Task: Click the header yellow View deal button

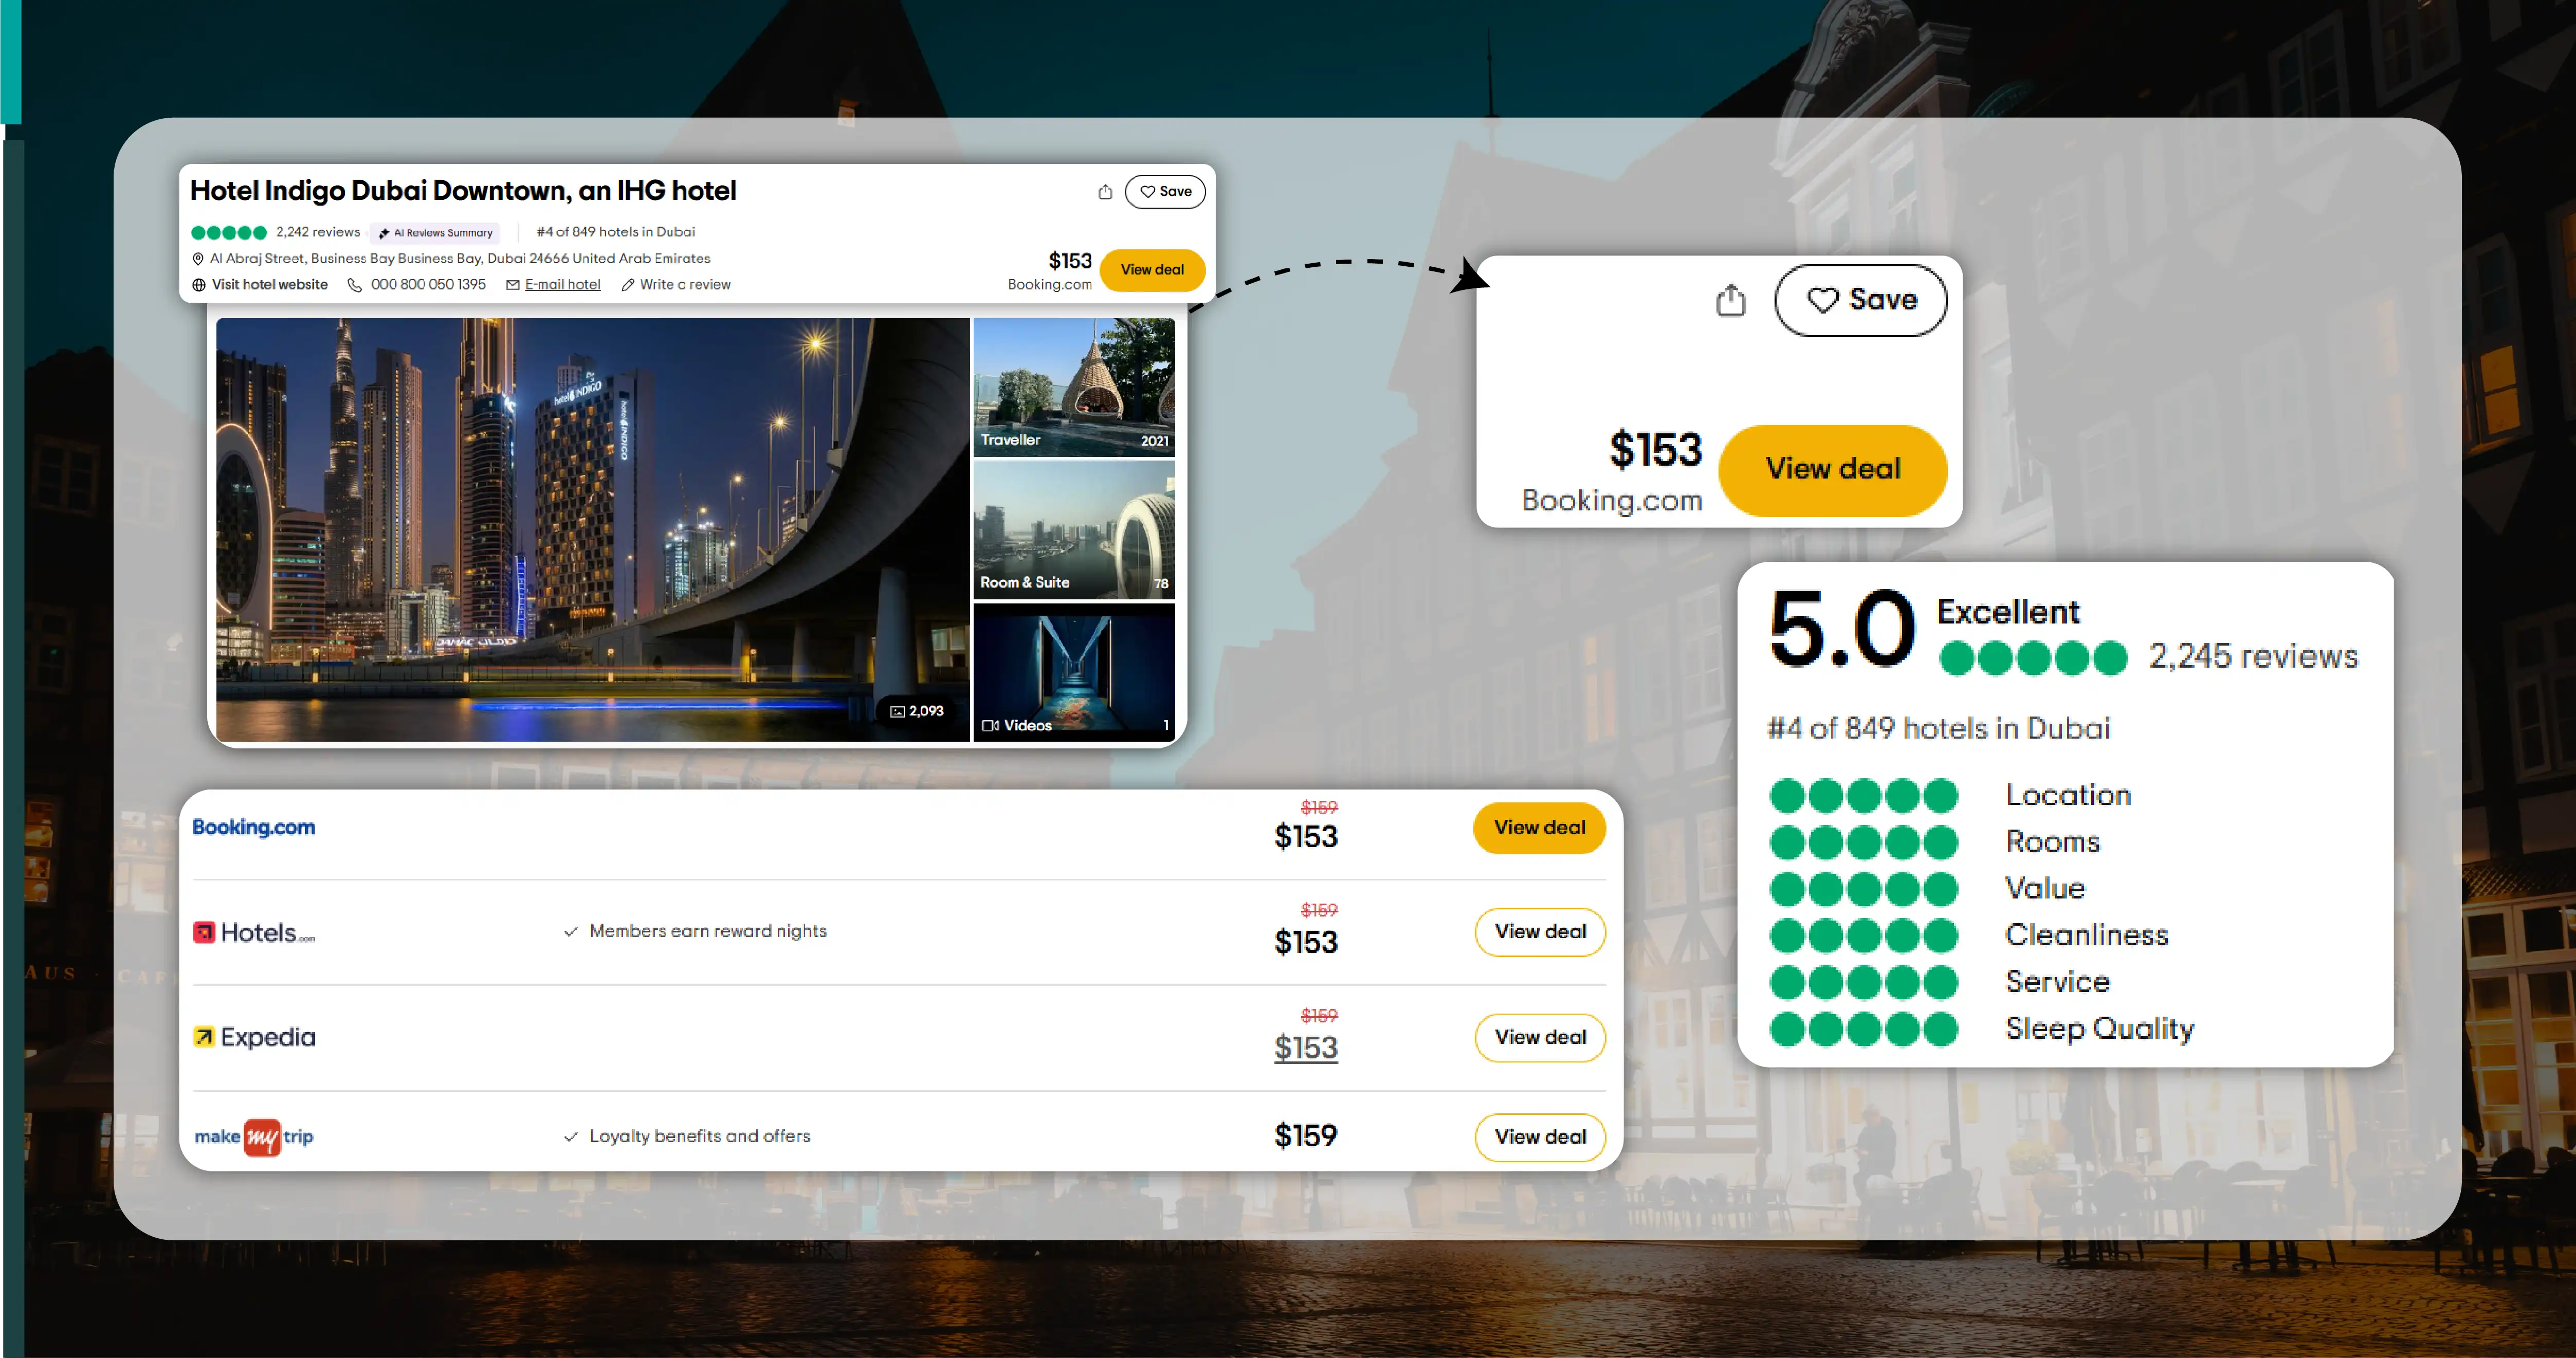Action: pos(1152,270)
